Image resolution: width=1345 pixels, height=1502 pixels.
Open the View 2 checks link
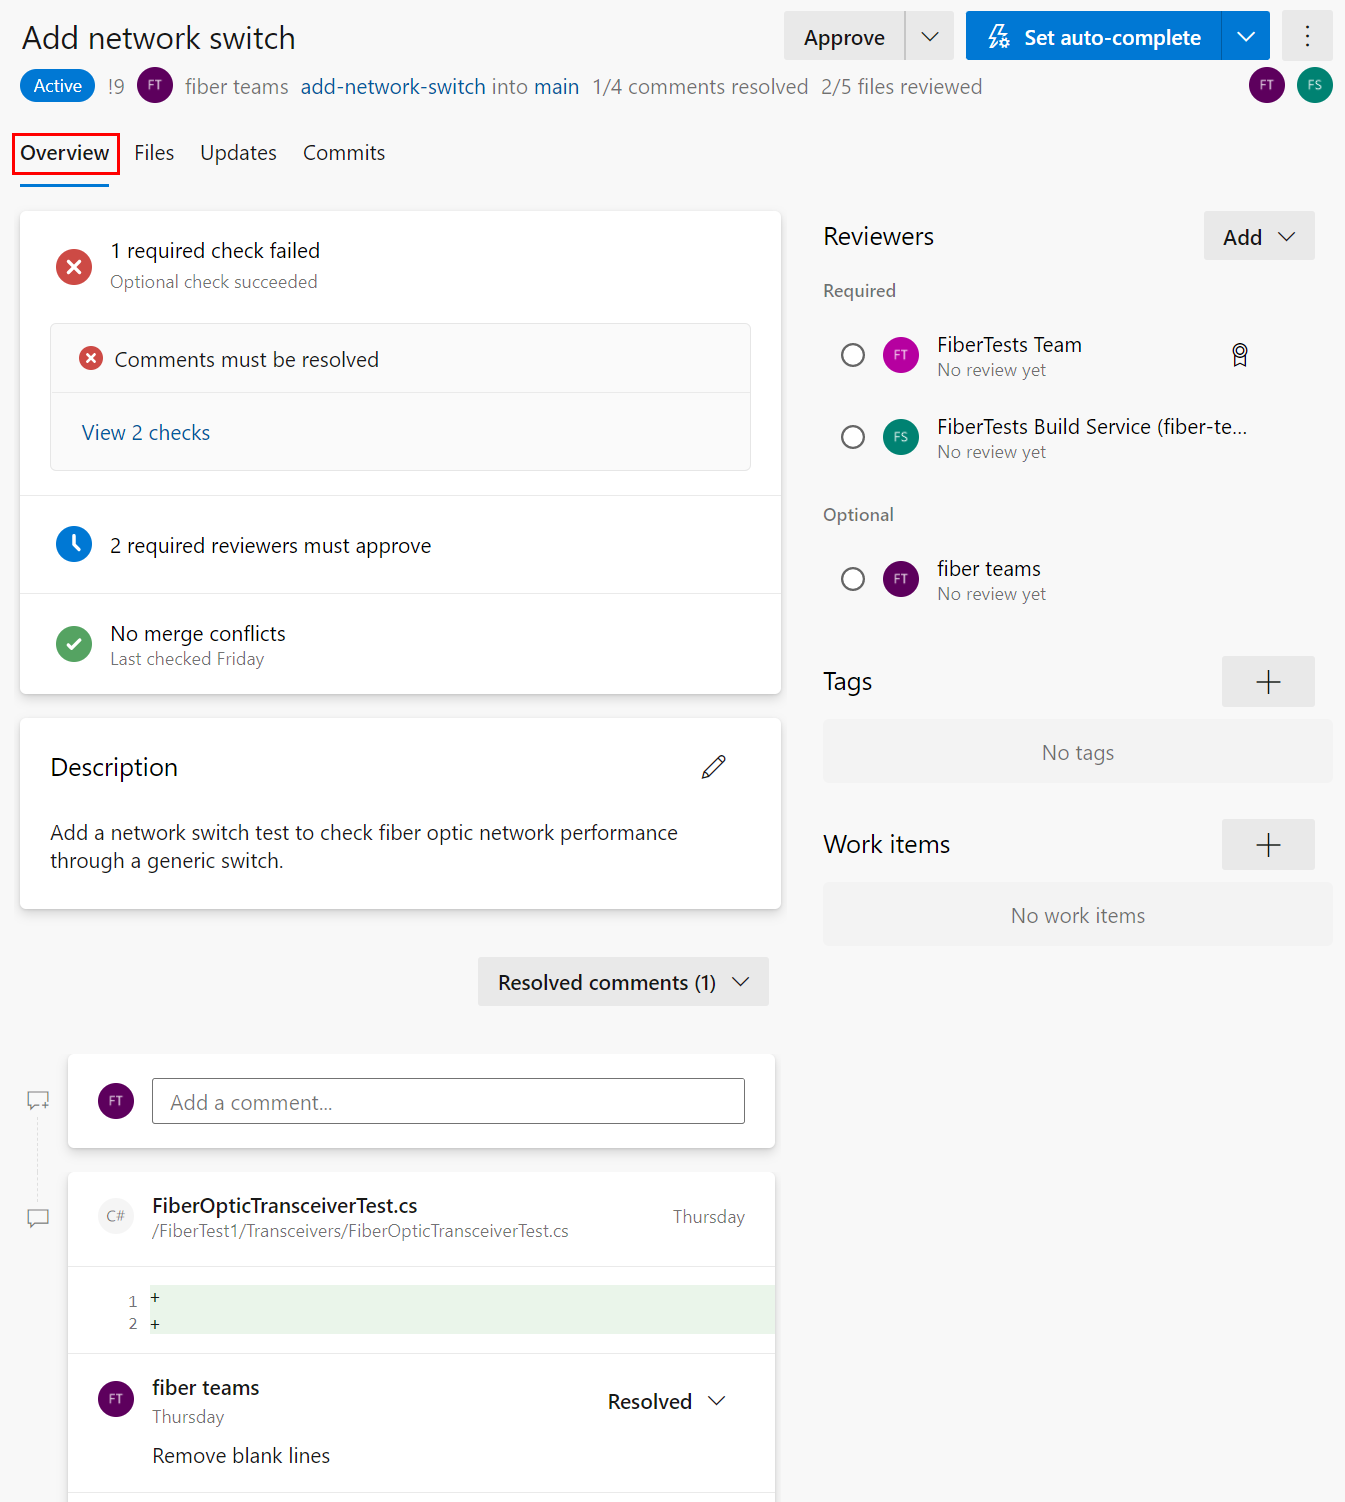click(x=145, y=432)
